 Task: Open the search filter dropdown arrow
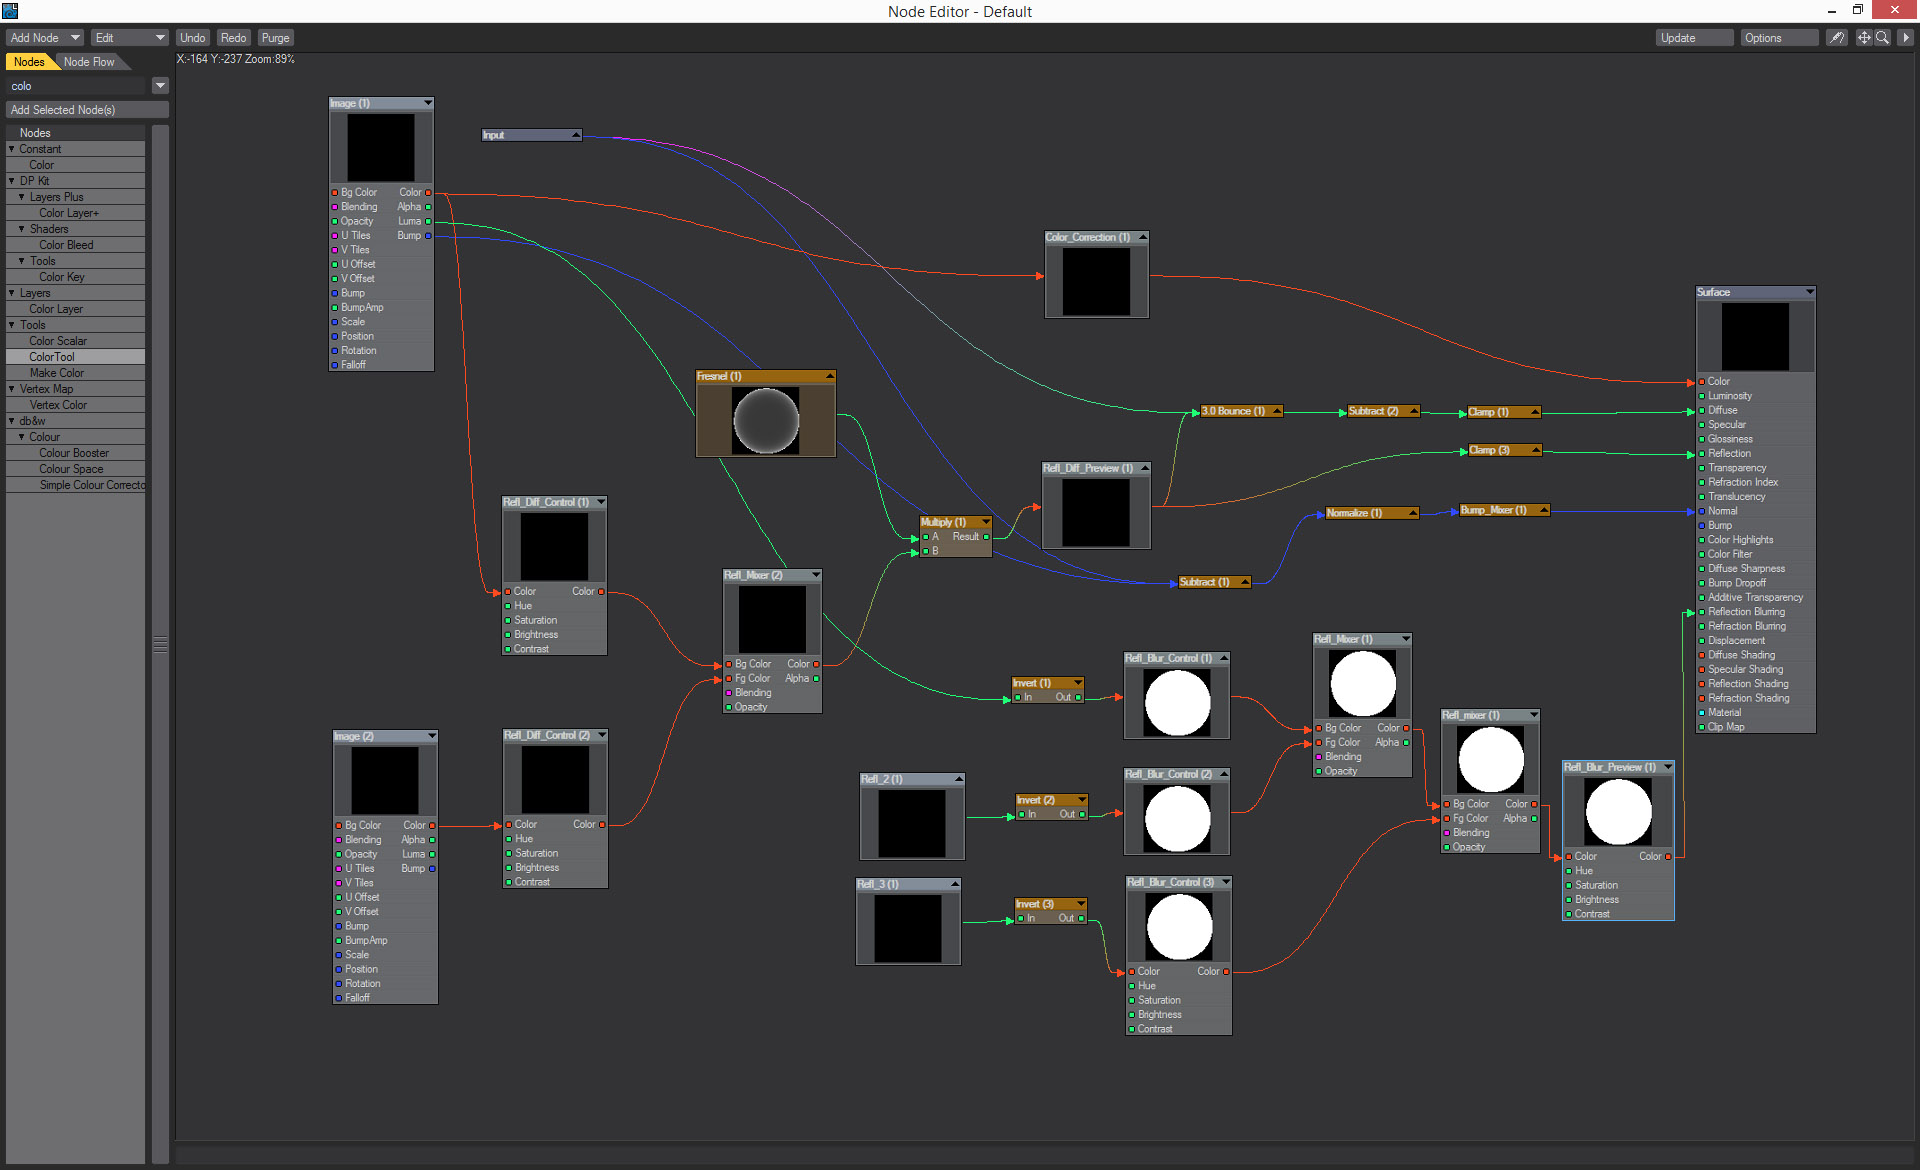point(160,86)
